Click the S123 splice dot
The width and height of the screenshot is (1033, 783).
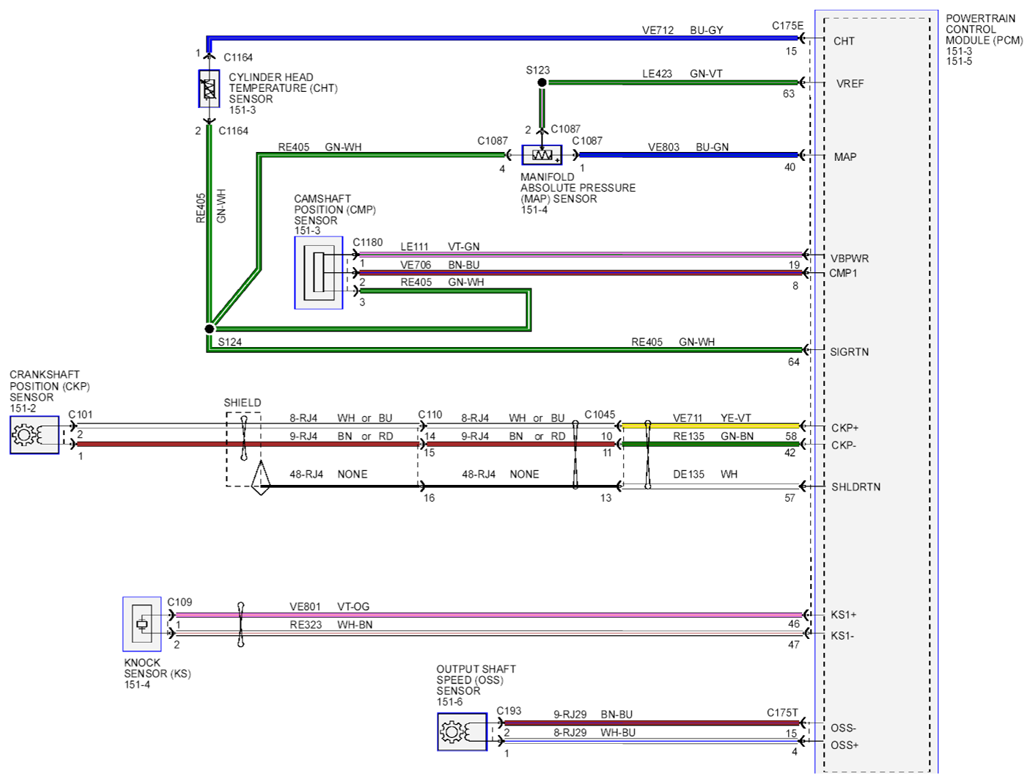tap(542, 82)
